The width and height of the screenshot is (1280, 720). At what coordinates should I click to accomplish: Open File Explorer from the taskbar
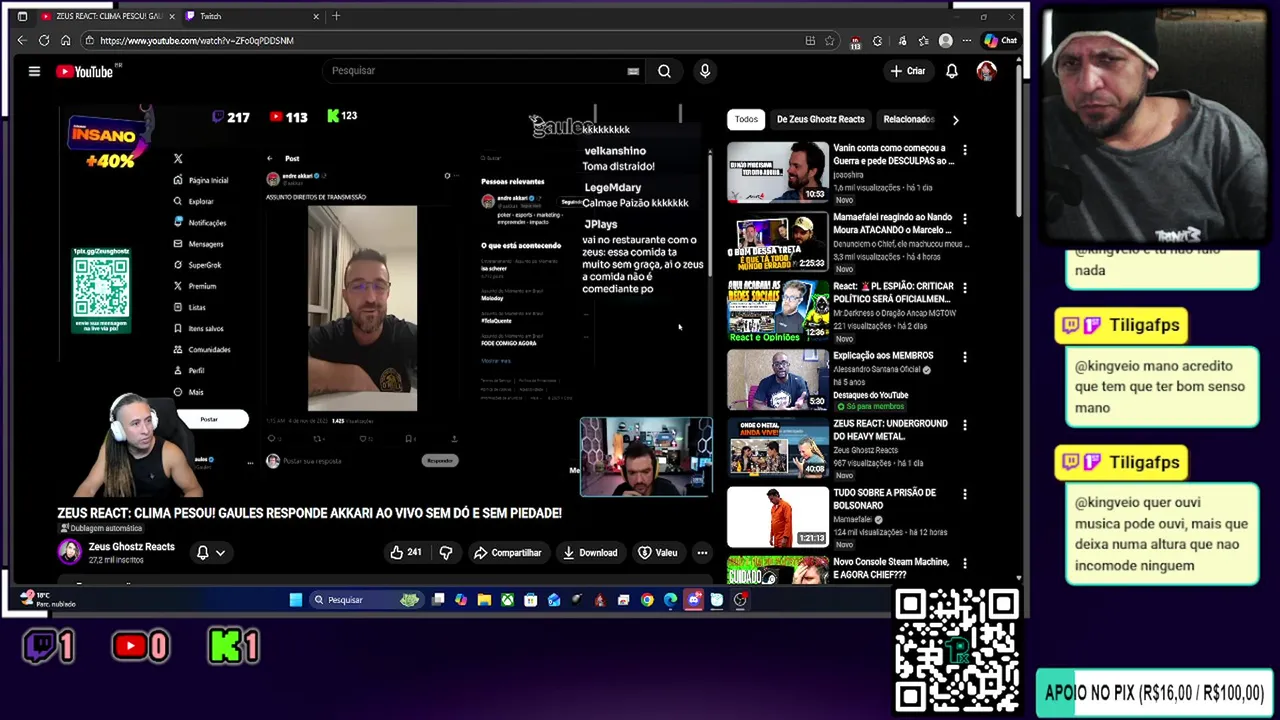(x=484, y=600)
